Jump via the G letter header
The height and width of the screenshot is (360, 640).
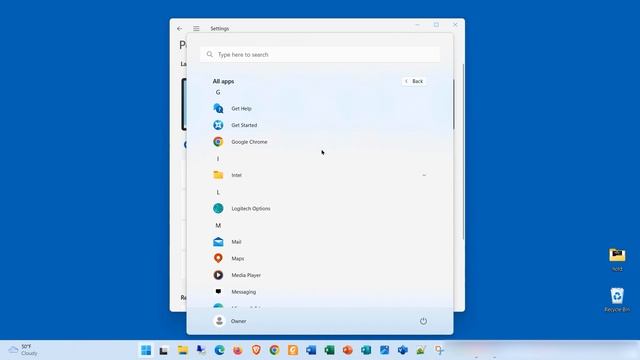218,92
